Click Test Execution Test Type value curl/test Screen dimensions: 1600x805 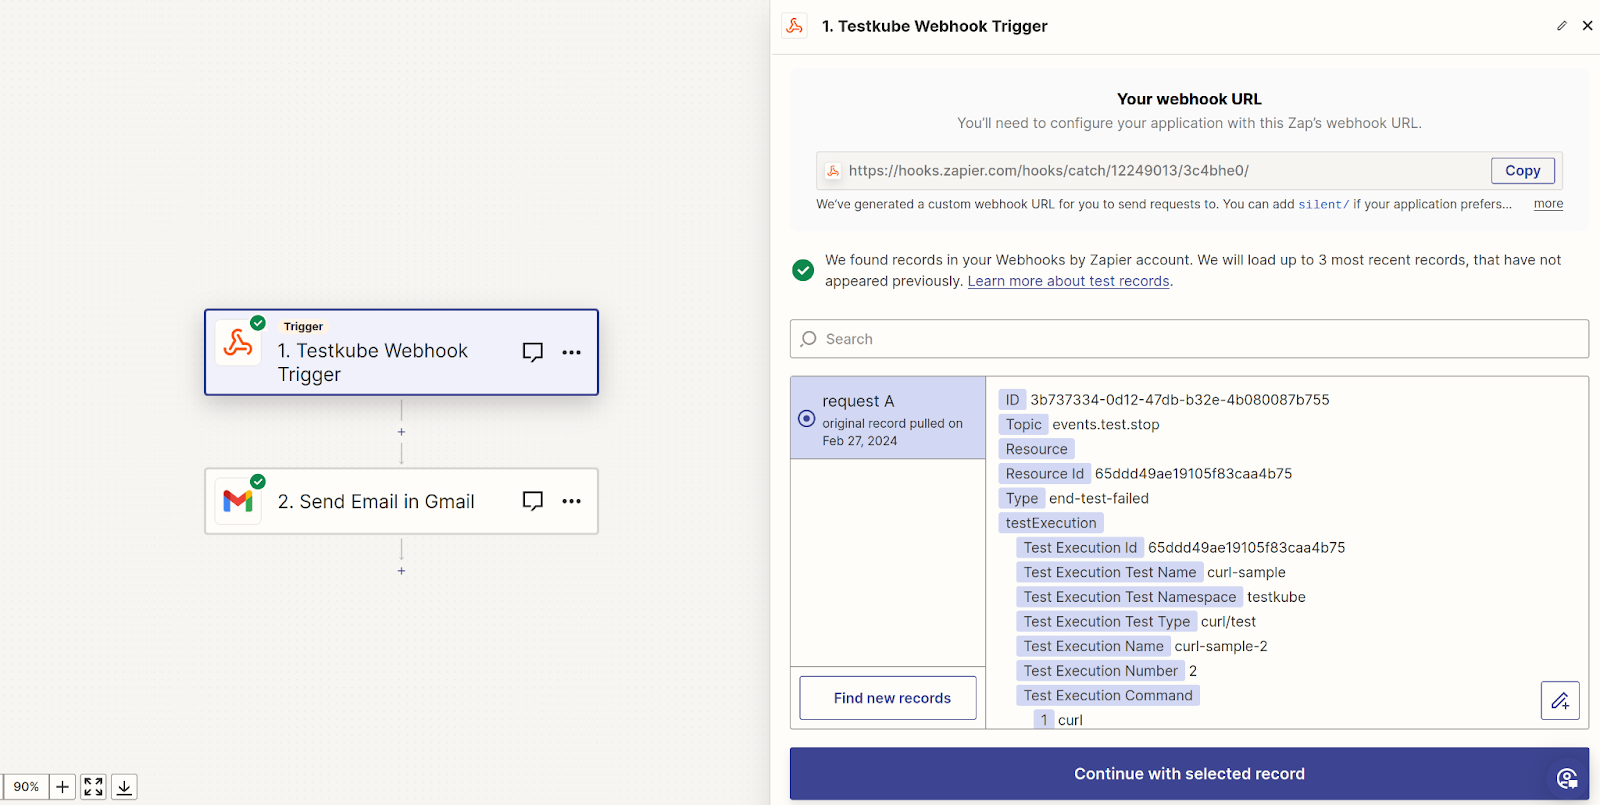1228,621
